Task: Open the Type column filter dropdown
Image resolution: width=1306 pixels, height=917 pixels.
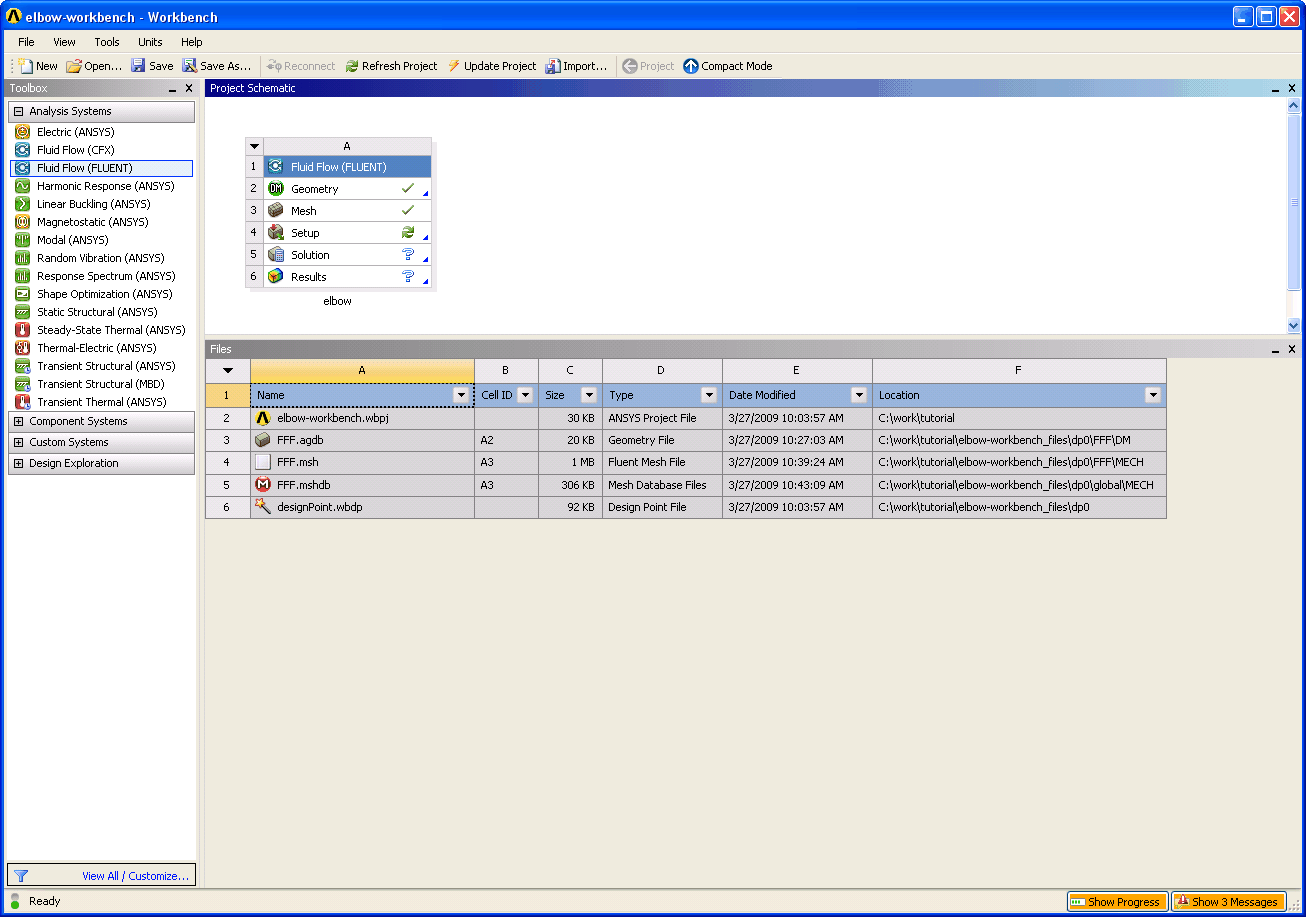Action: (709, 395)
